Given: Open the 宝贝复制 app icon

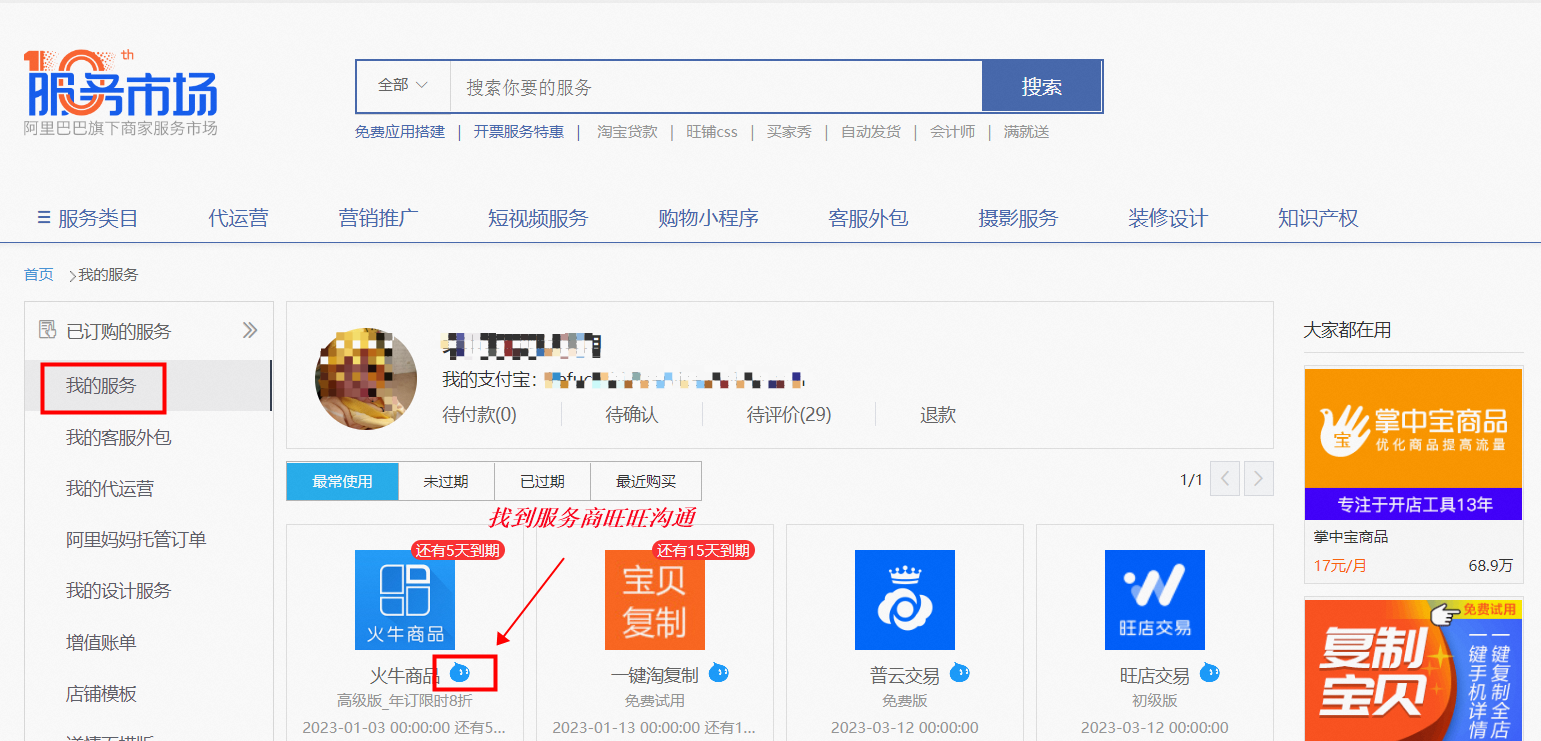Looking at the screenshot, I should [x=655, y=600].
